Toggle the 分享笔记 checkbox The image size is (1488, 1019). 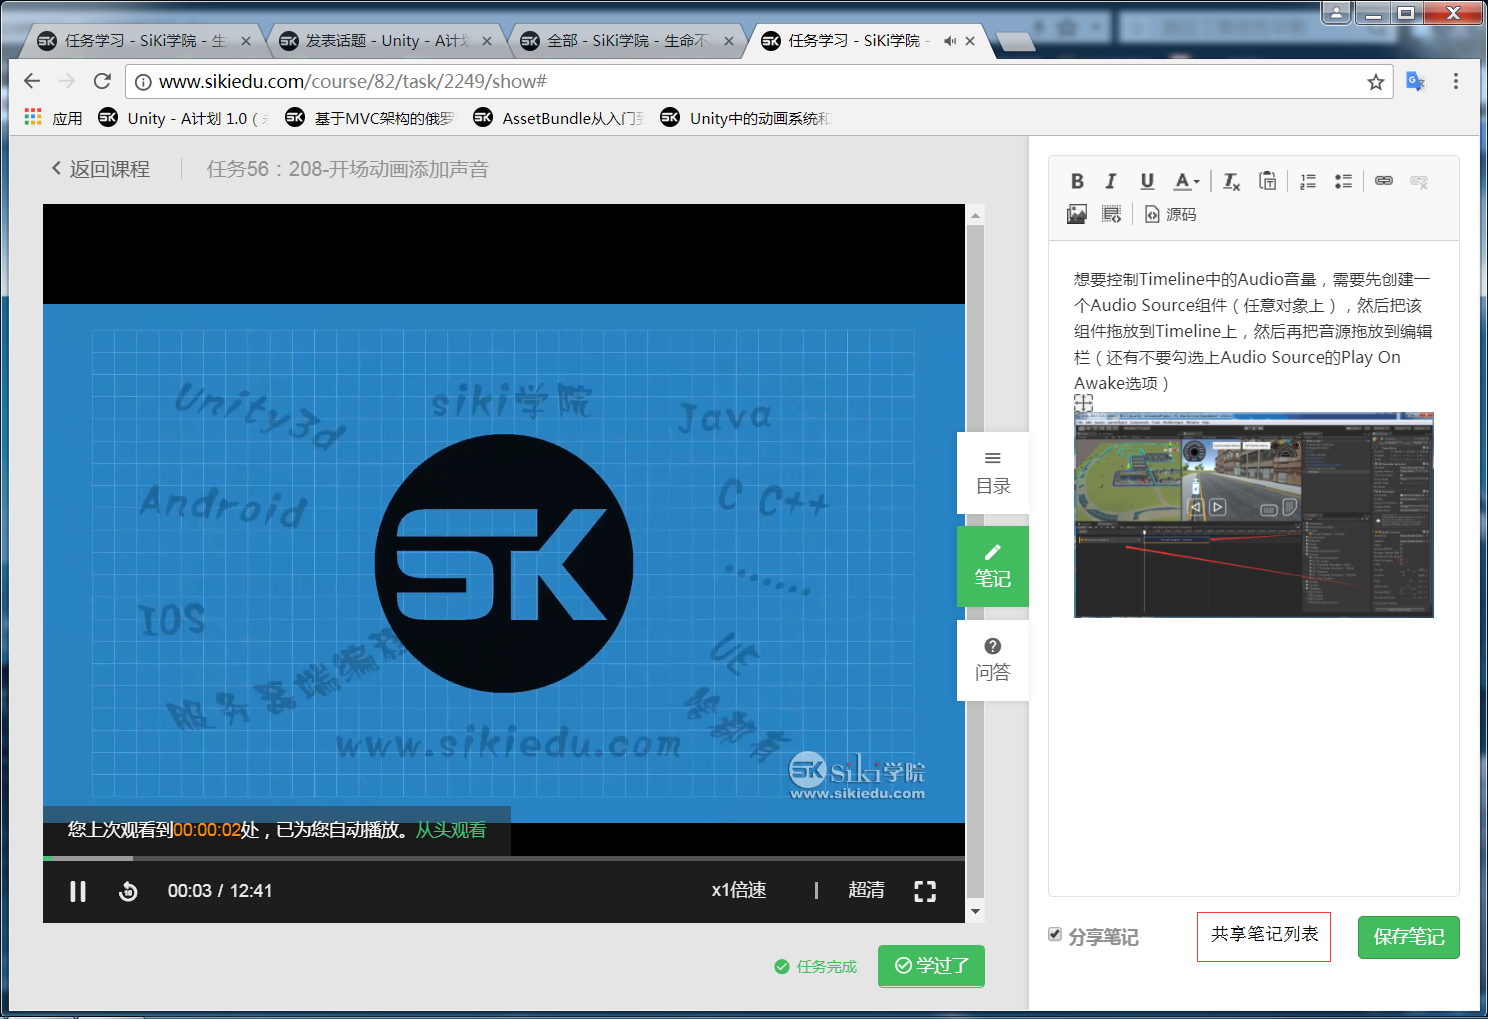coord(1055,934)
